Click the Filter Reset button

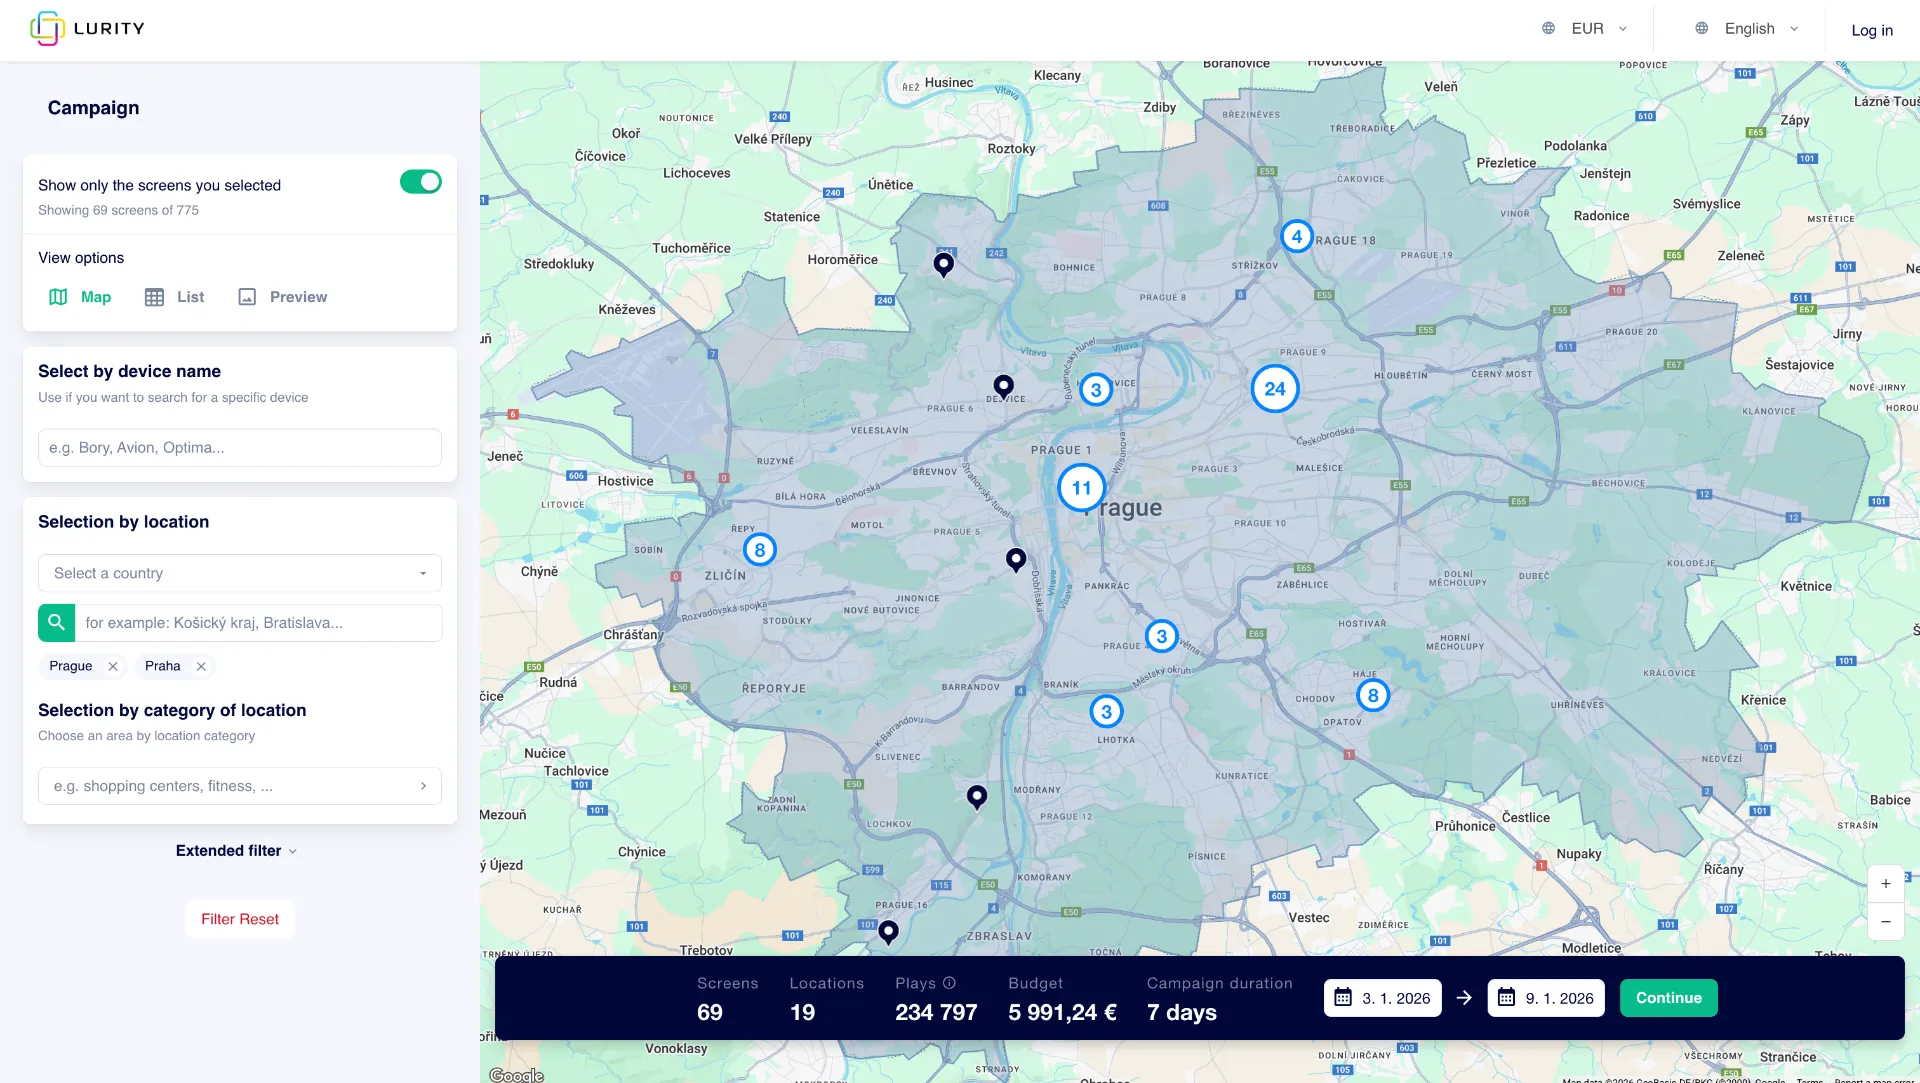[240, 919]
